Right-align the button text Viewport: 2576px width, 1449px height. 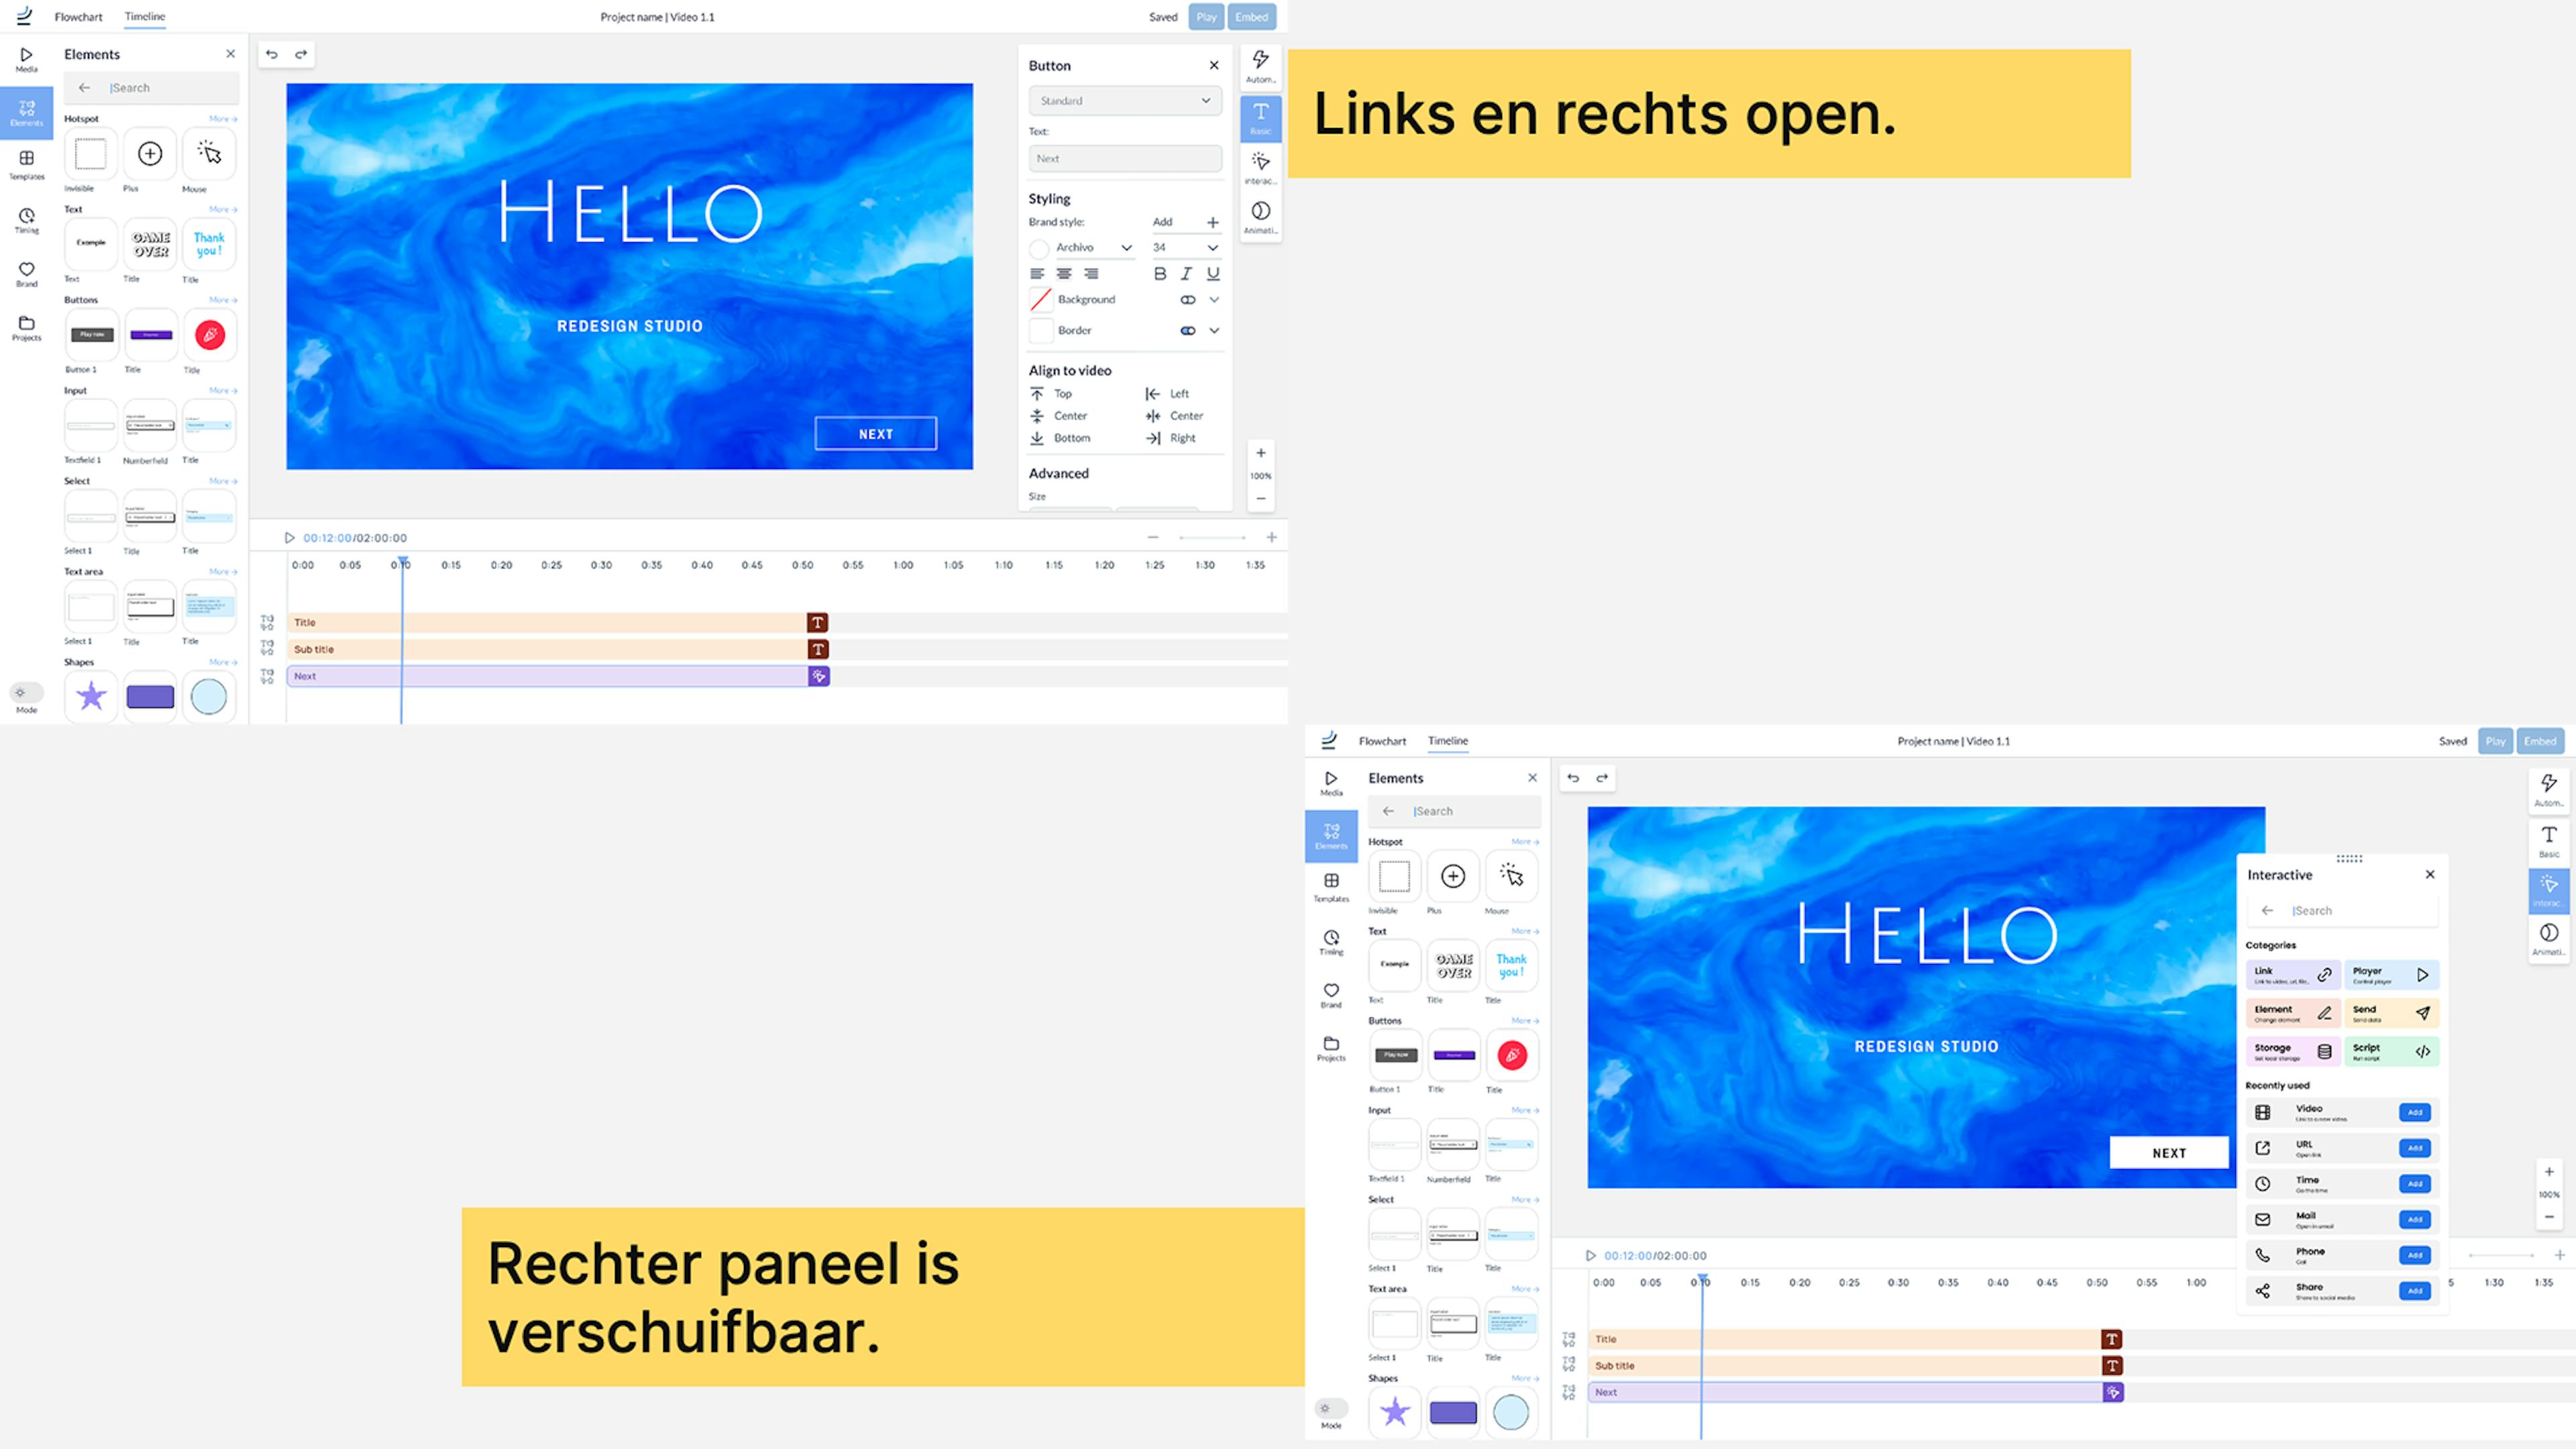(x=1091, y=273)
